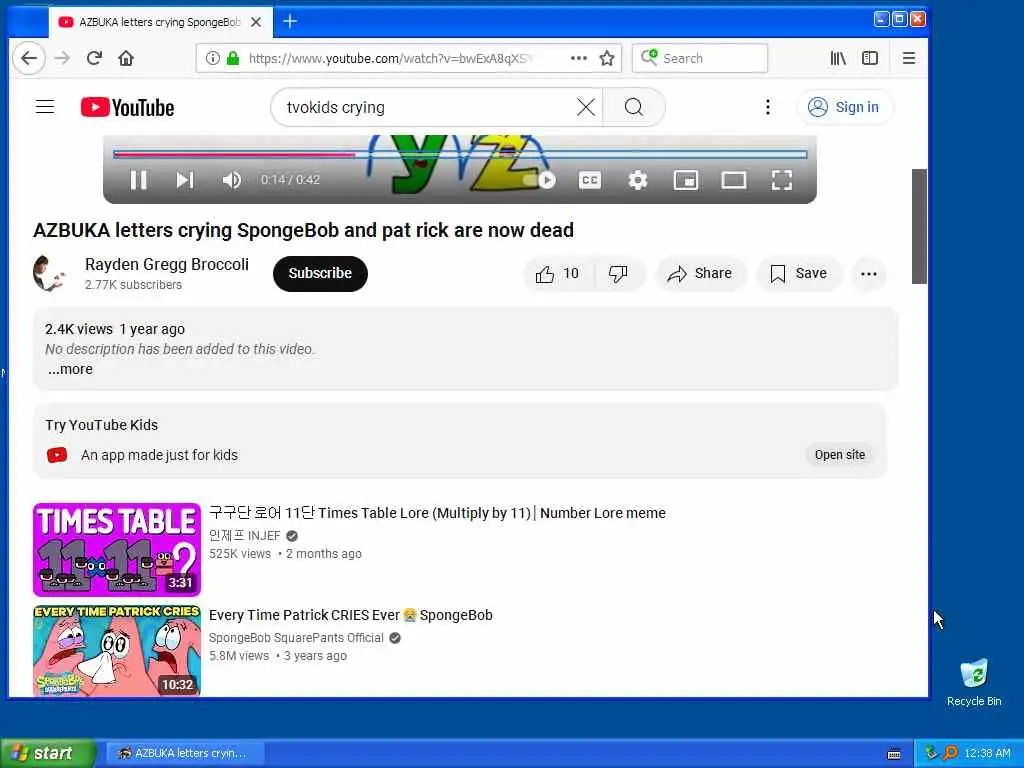This screenshot has height=768, width=1024.
Task: Submit search with magnifier button
Action: click(x=634, y=106)
